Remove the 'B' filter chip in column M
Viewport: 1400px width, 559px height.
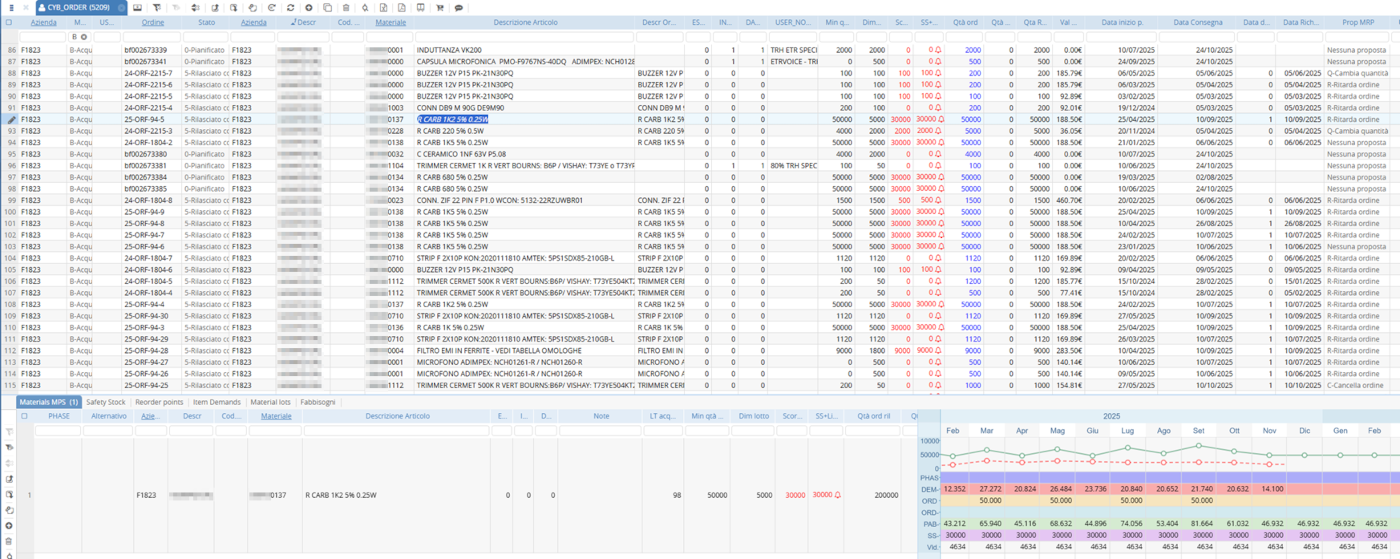(84, 37)
